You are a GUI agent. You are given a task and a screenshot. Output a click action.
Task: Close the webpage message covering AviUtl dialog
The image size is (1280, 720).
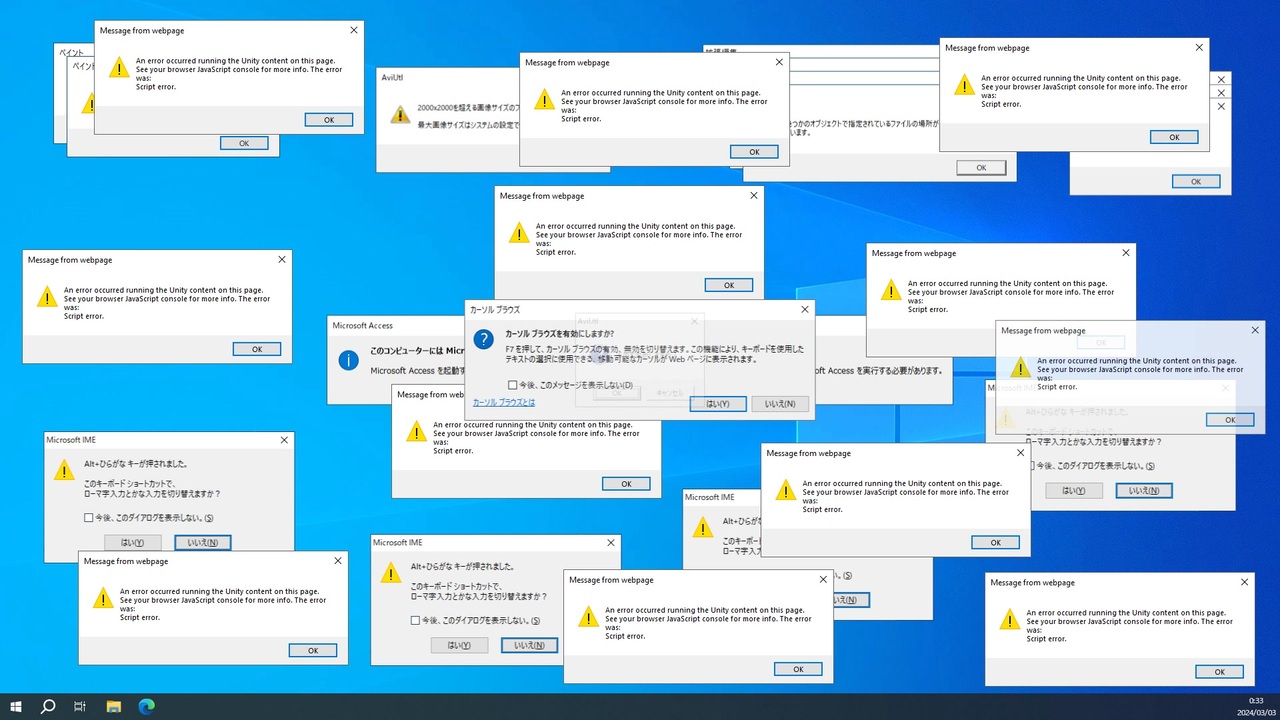[779, 62]
